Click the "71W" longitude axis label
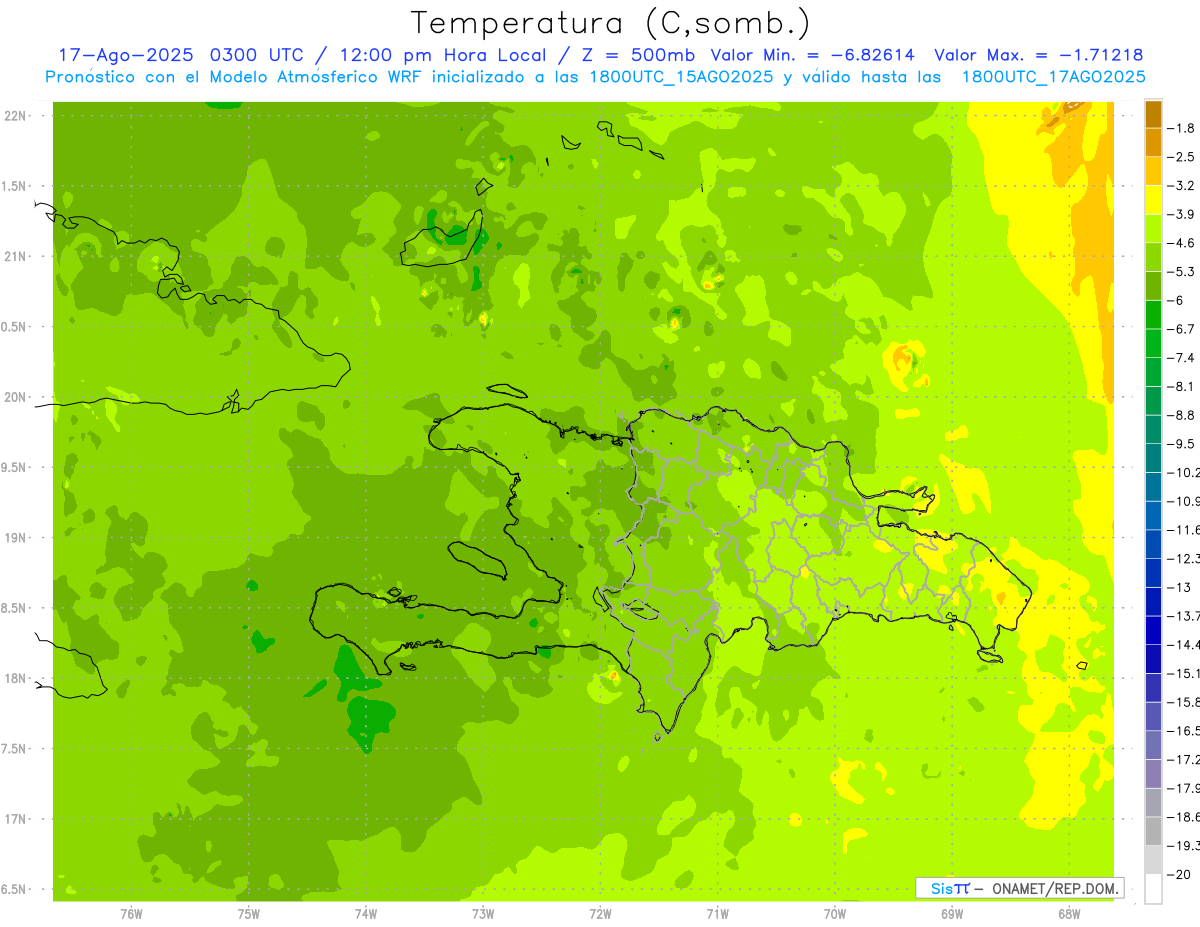1200x927 pixels. [717, 914]
